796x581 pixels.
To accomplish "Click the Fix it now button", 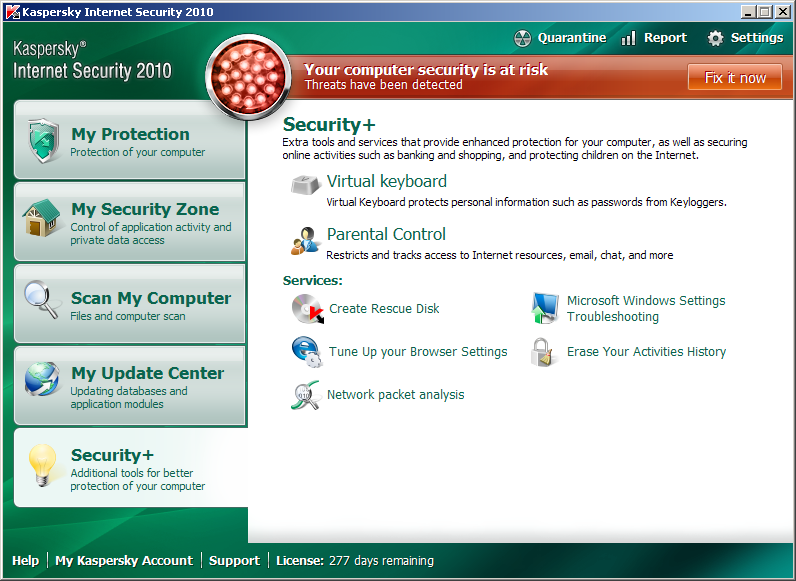I will point(735,77).
